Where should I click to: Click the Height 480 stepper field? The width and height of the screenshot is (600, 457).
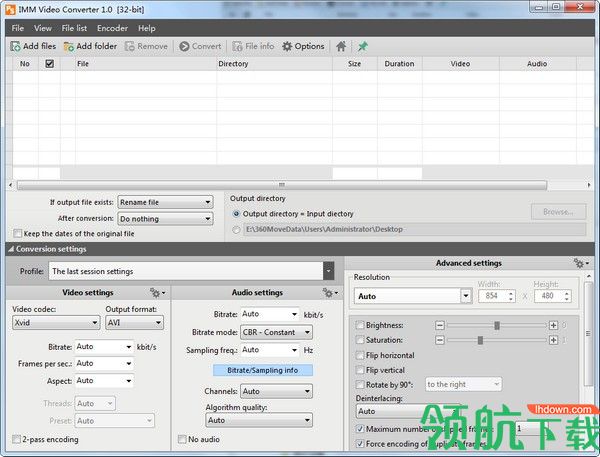click(x=553, y=296)
